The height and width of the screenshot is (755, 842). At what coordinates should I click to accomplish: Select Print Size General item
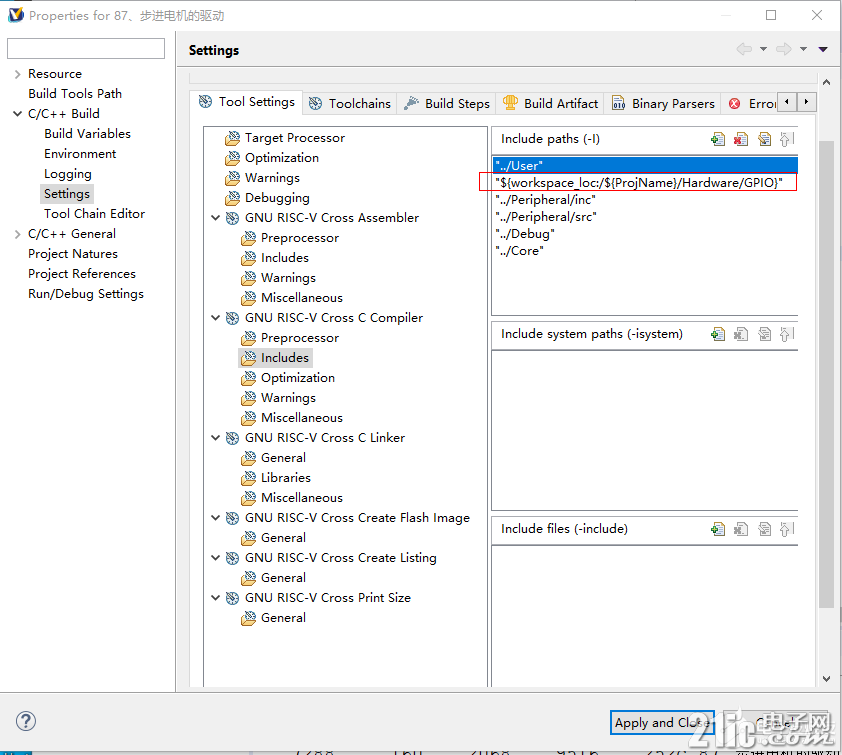coord(283,618)
